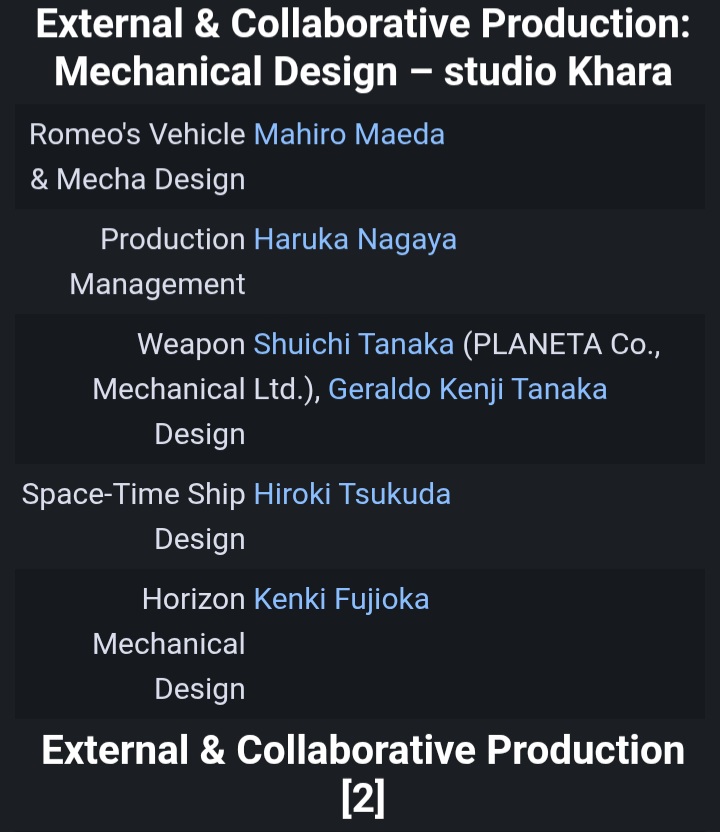The width and height of the screenshot is (720, 832).
Task: Open the Haruka Nagaya link
Action: point(355,239)
